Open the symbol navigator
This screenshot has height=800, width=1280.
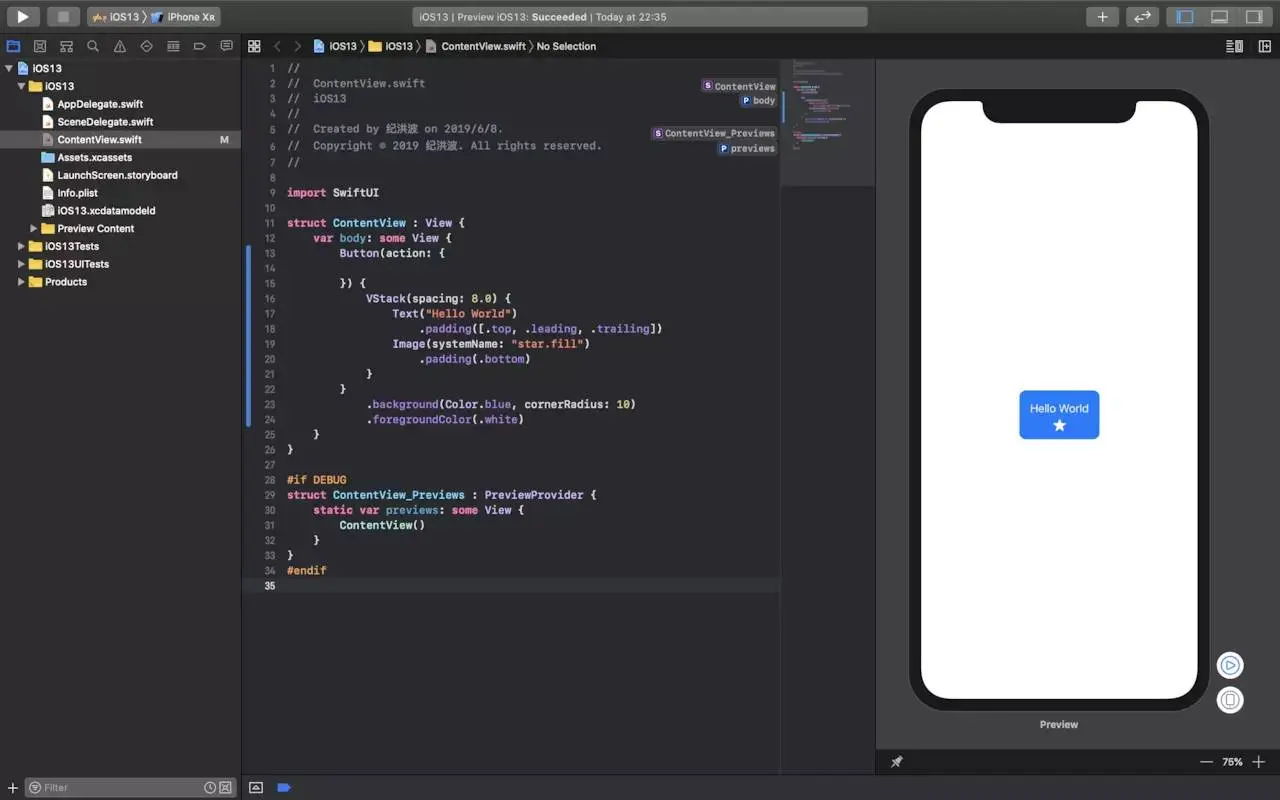point(66,46)
